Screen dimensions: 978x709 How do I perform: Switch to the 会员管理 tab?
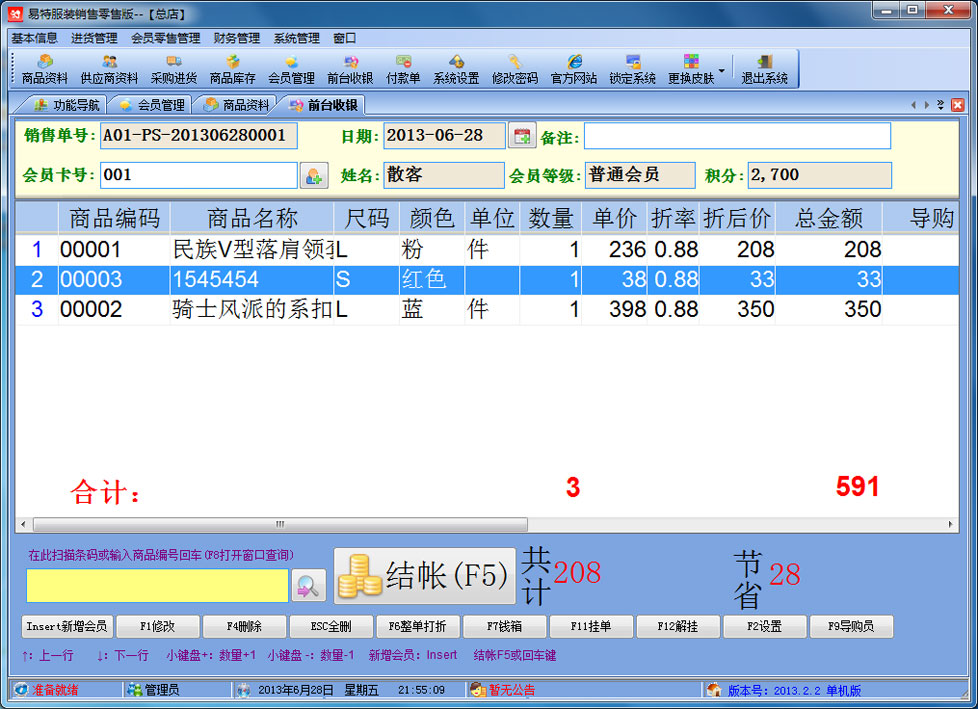pos(152,105)
